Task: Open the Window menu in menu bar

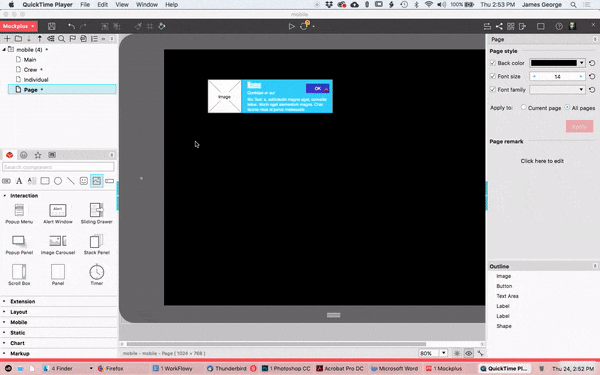Action: click(147, 5)
